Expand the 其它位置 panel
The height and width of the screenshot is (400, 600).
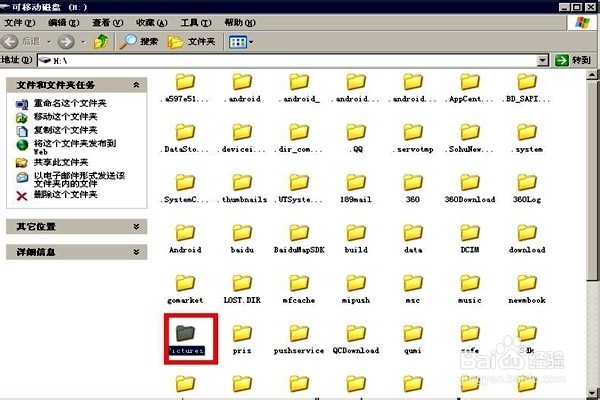(136, 227)
